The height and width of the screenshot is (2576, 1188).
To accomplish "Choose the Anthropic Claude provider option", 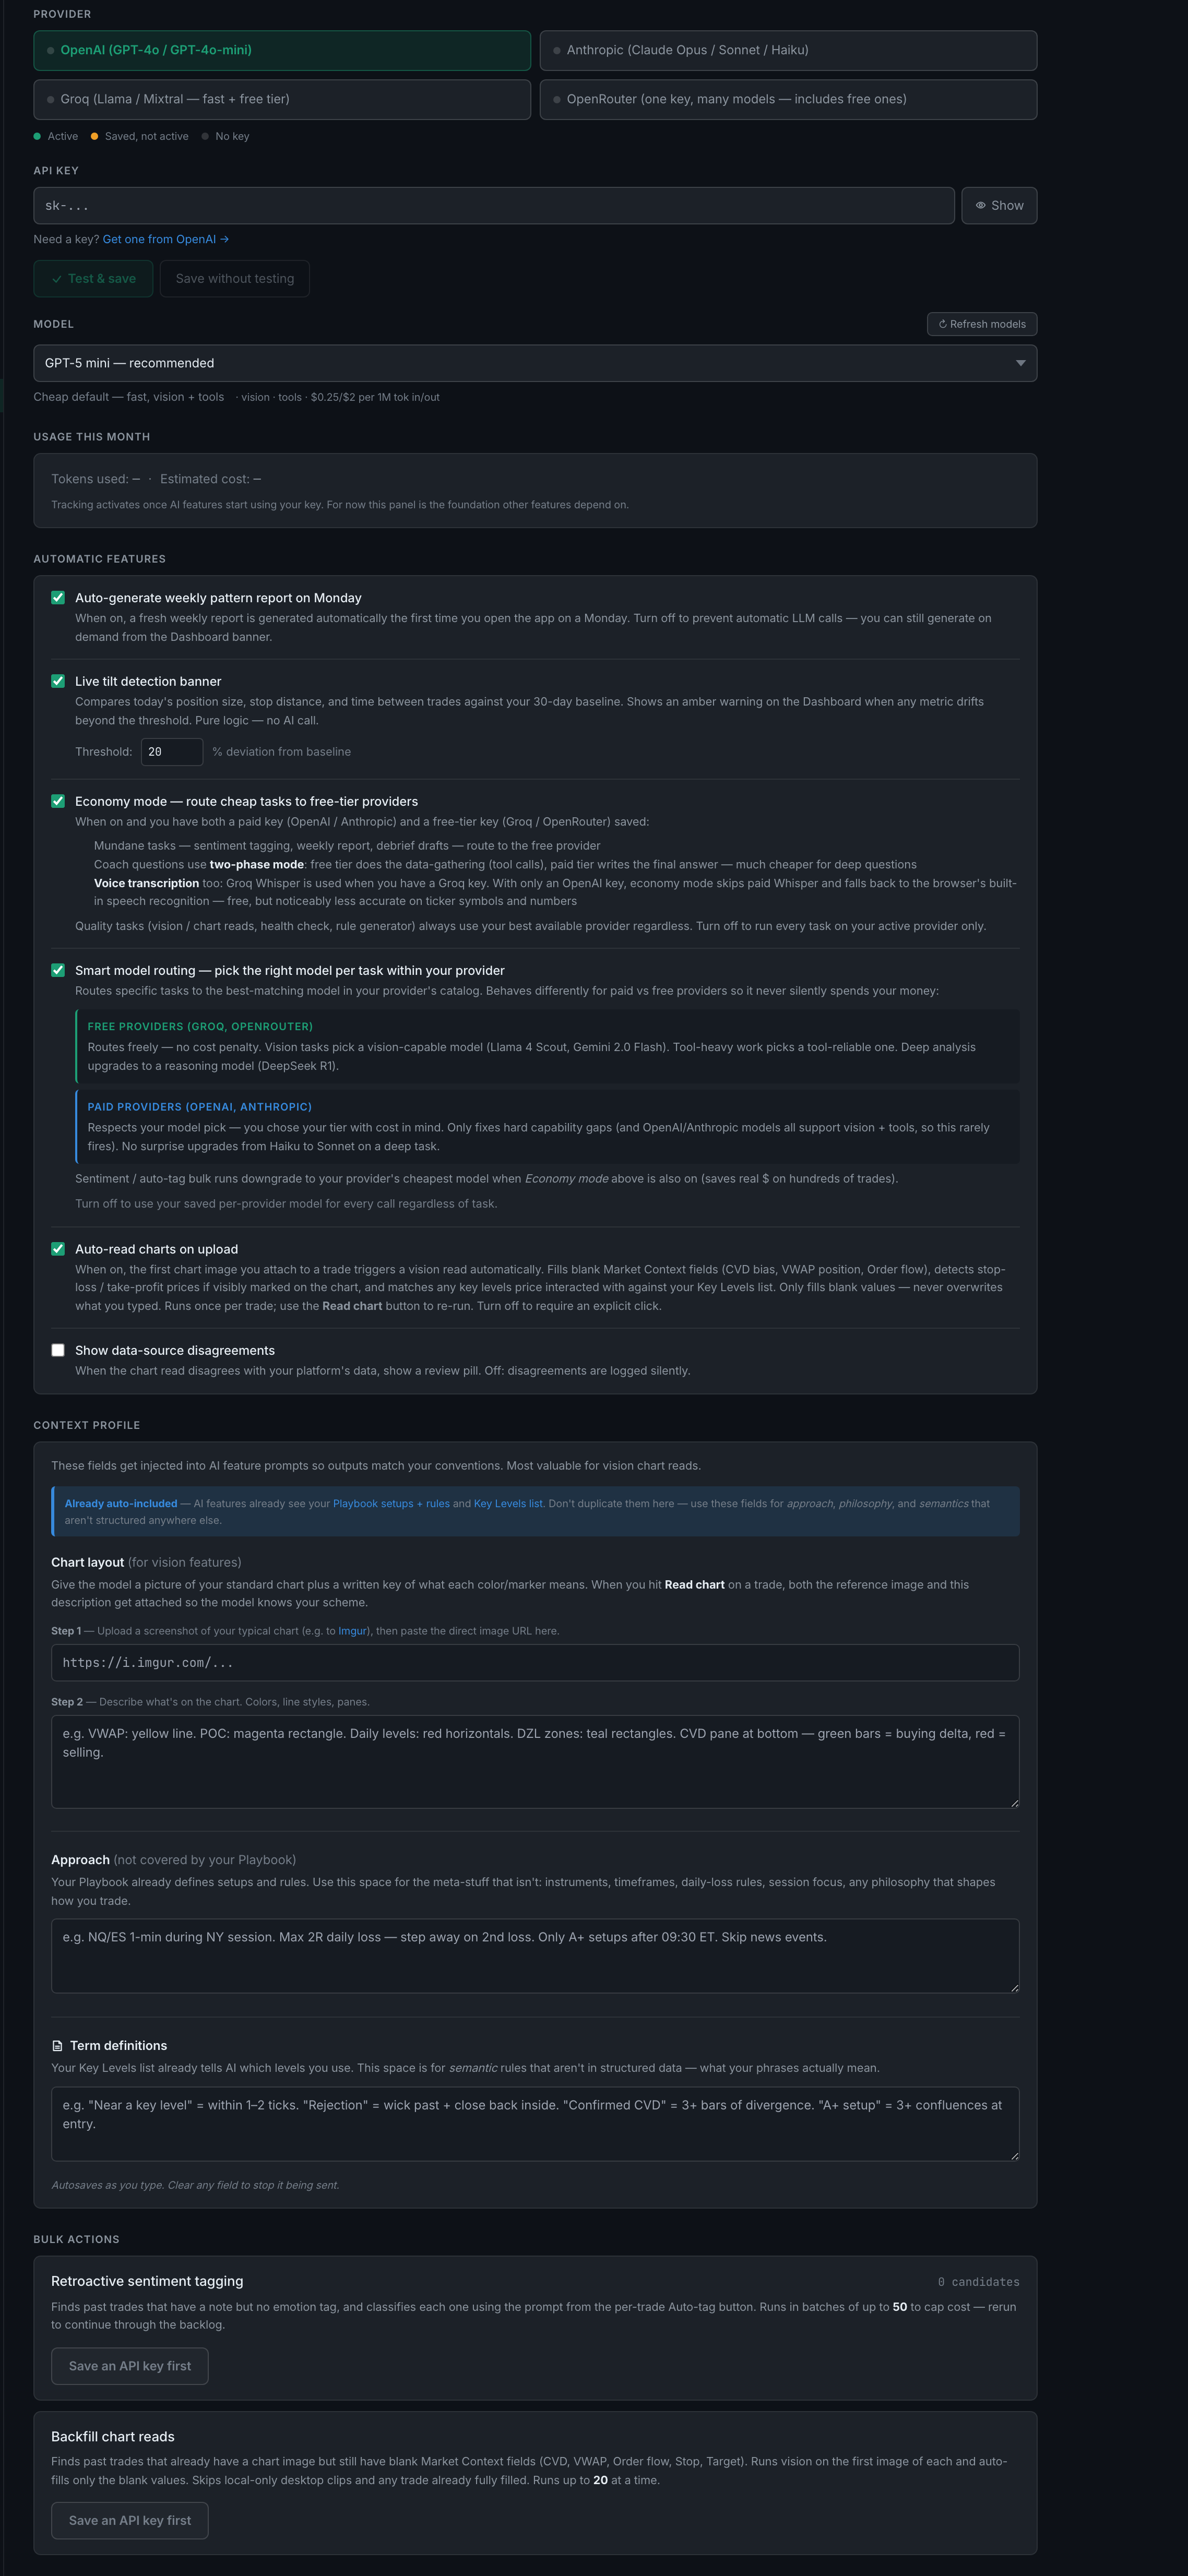I will tap(788, 51).
